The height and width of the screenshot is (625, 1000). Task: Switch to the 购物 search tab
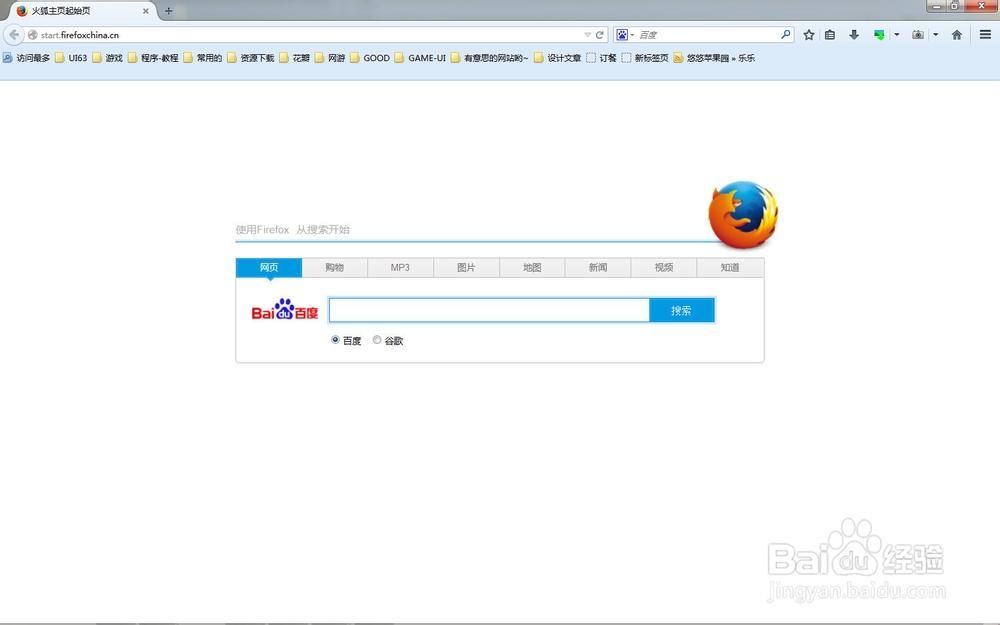click(335, 267)
